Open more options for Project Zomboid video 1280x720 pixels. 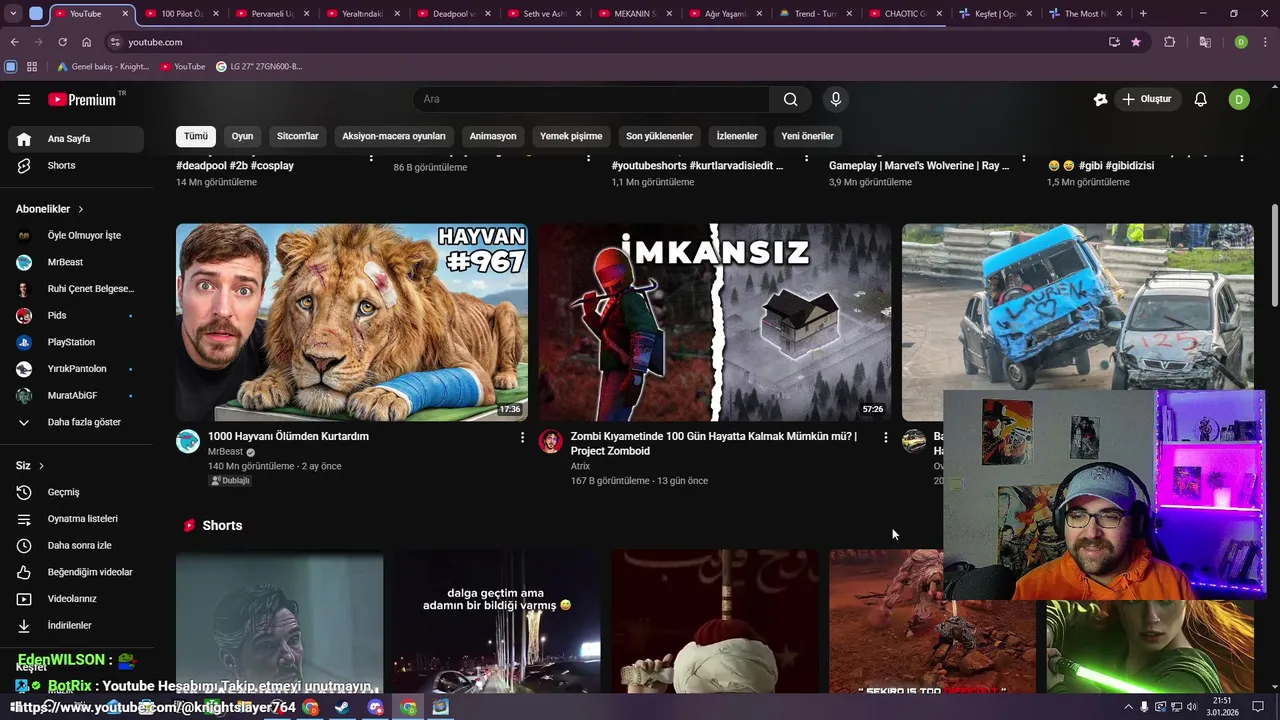tap(885, 437)
